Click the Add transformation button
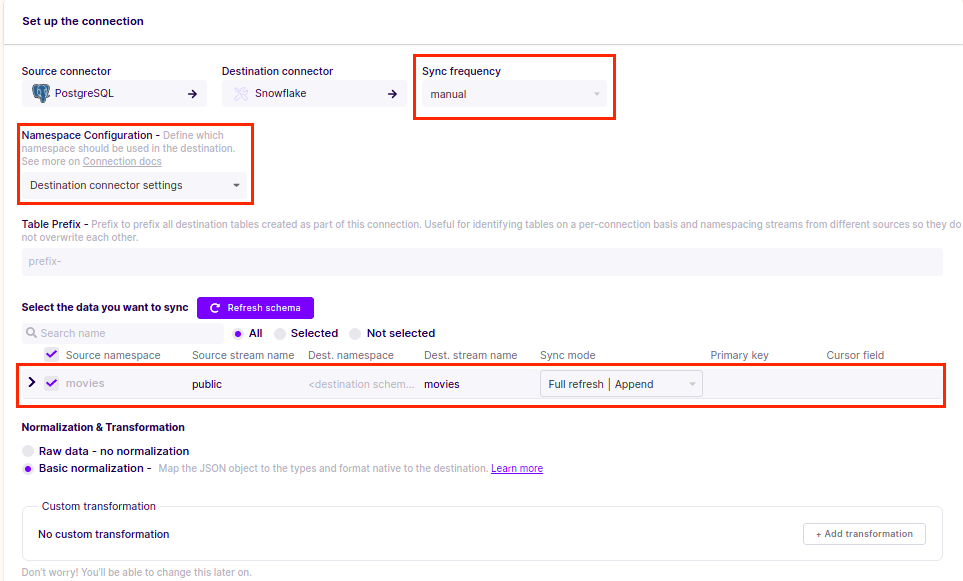The width and height of the screenshot is (963, 581). pos(863,533)
